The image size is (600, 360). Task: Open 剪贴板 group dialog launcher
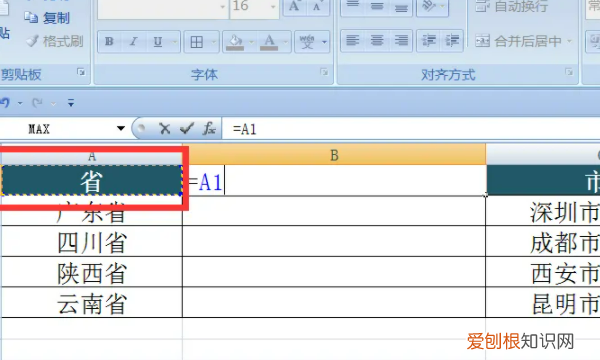[81, 72]
